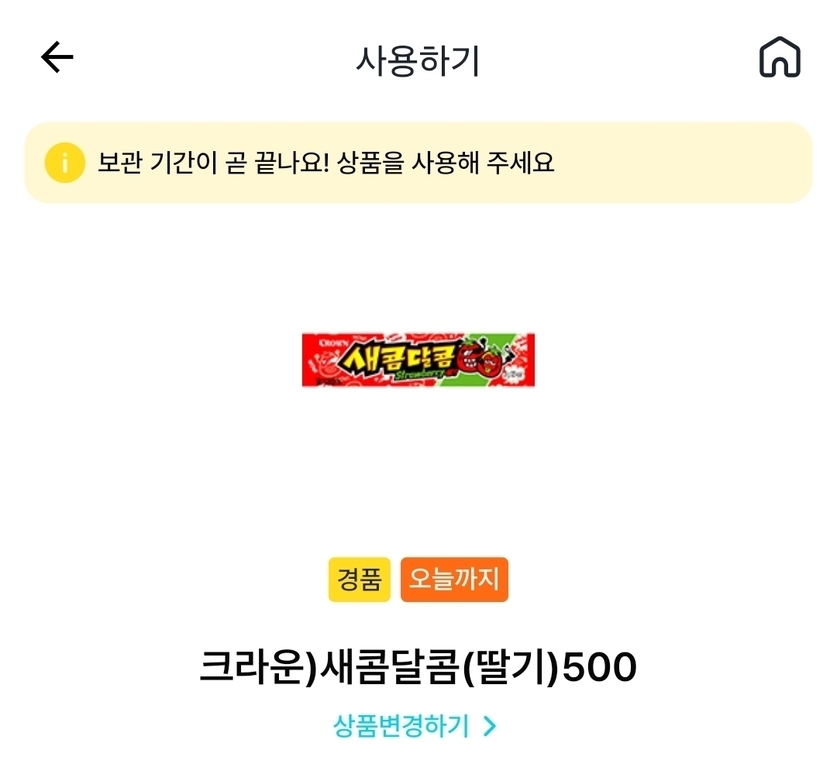Viewport: 830px width, 757px height.
Task: Open the 상품변경하기 link
Action: pyautogui.click(x=401, y=726)
